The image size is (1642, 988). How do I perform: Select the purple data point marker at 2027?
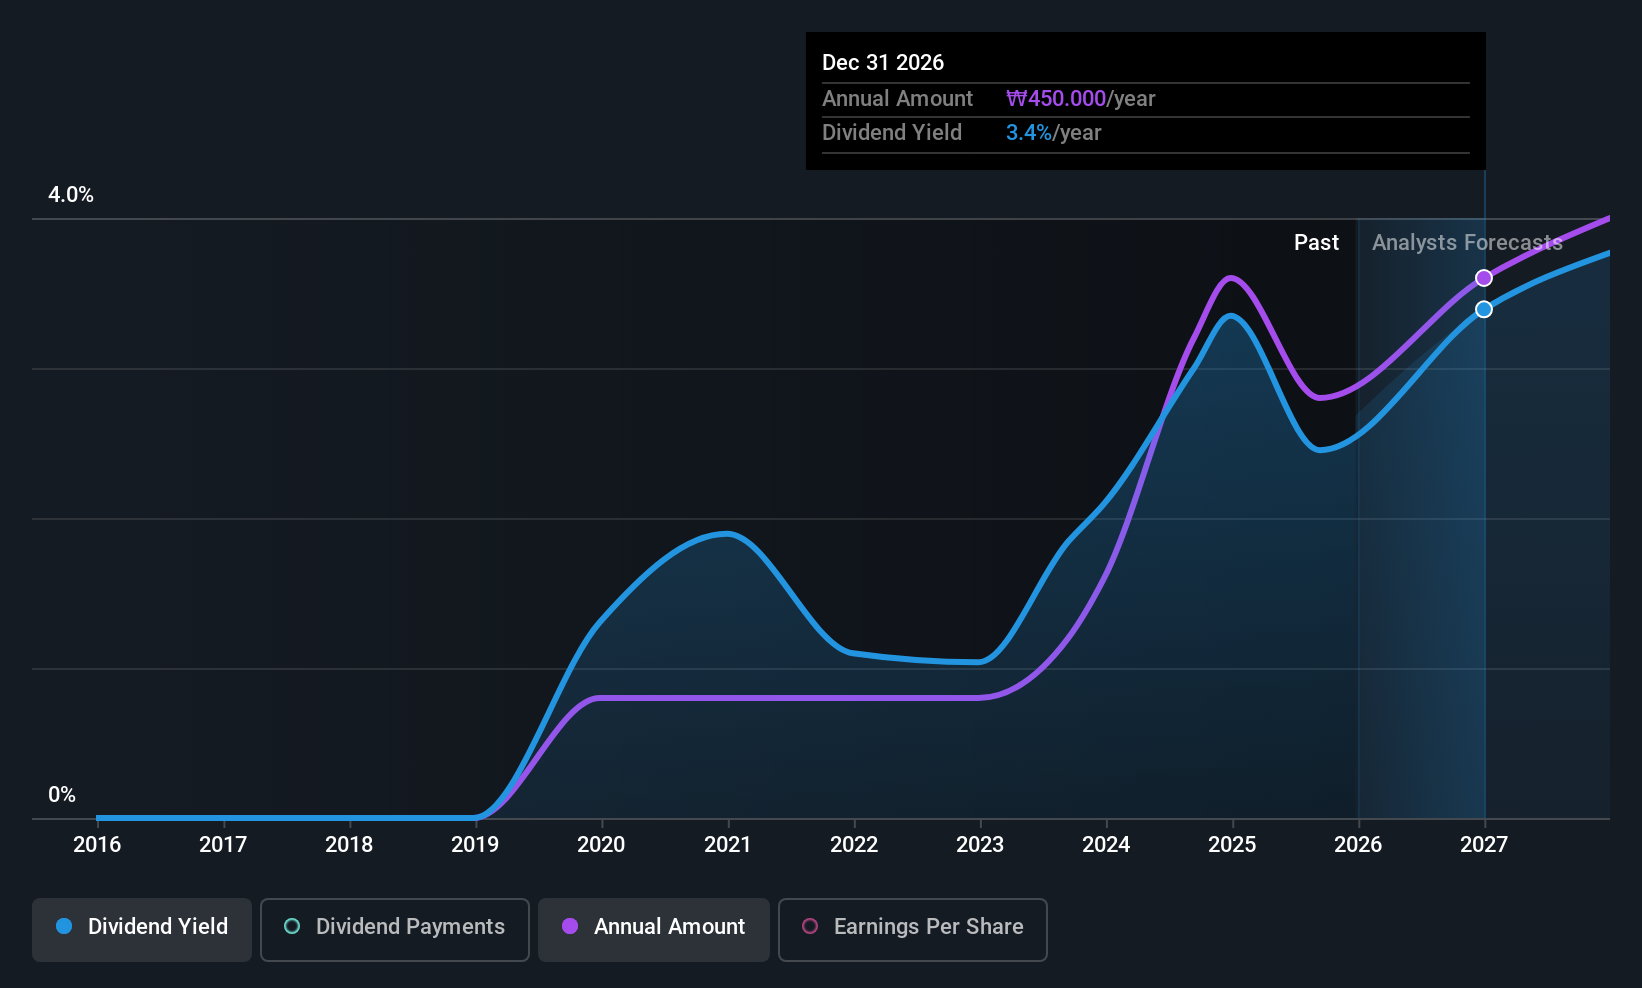click(x=1484, y=278)
